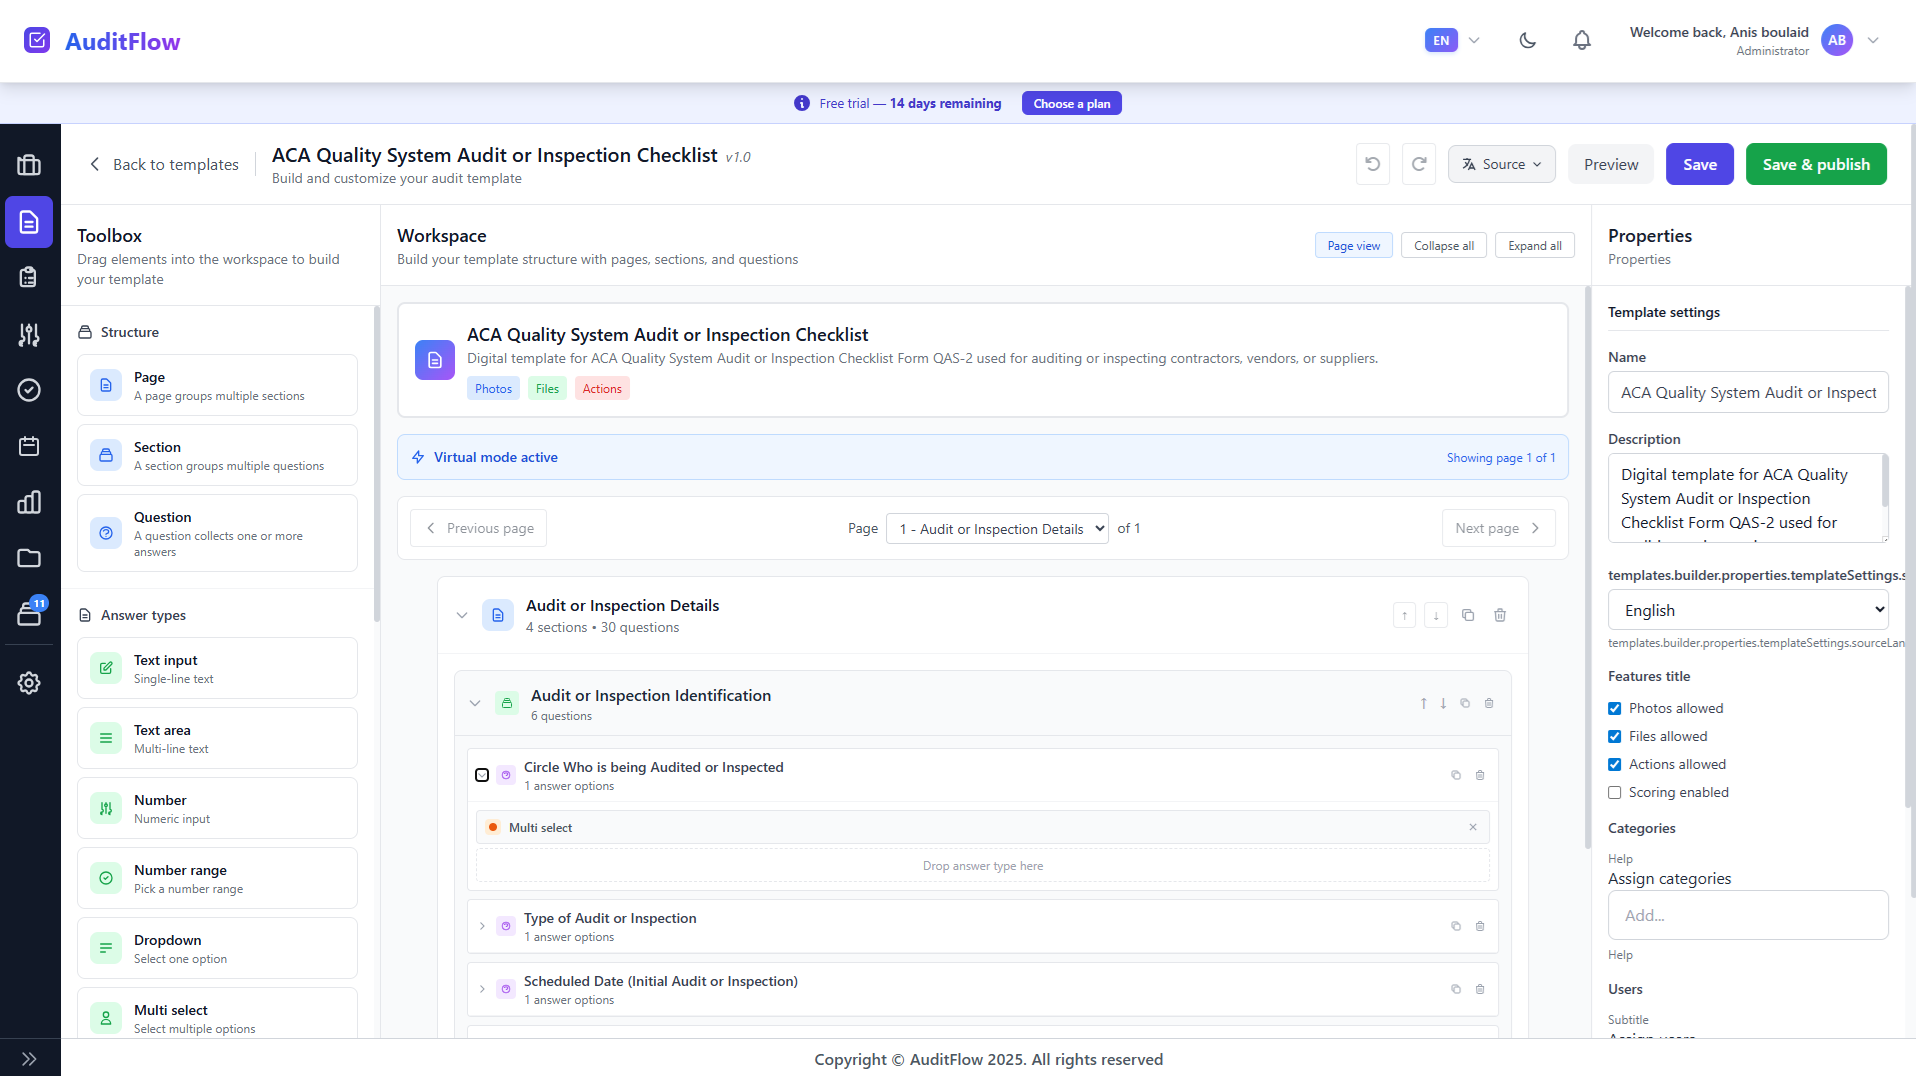
Task: Open the EN language dropdown
Action: tap(1453, 41)
